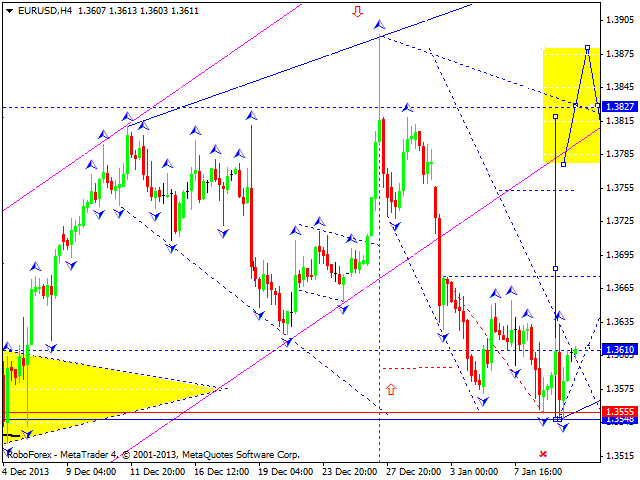
Task: Click the 9 Dec 04:00 time label
Action: [x=90, y=471]
